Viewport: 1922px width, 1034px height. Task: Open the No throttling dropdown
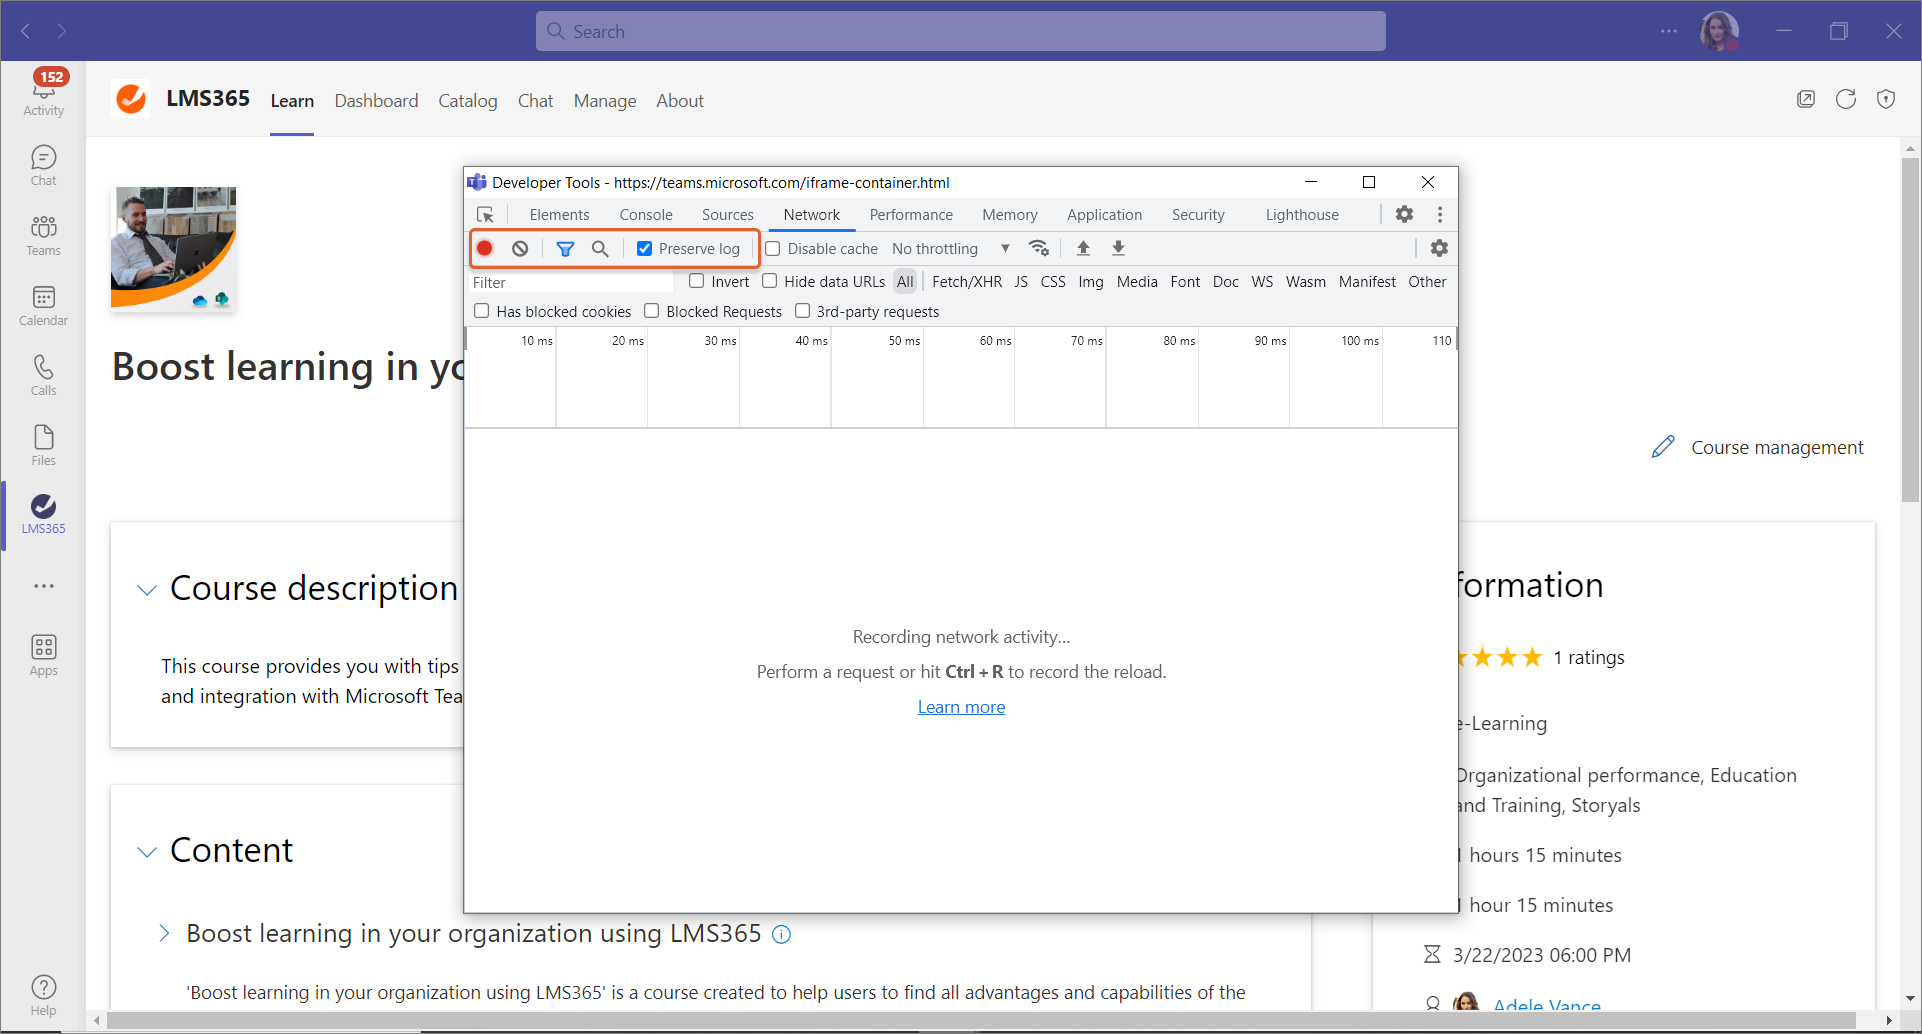pyautogui.click(x=950, y=249)
